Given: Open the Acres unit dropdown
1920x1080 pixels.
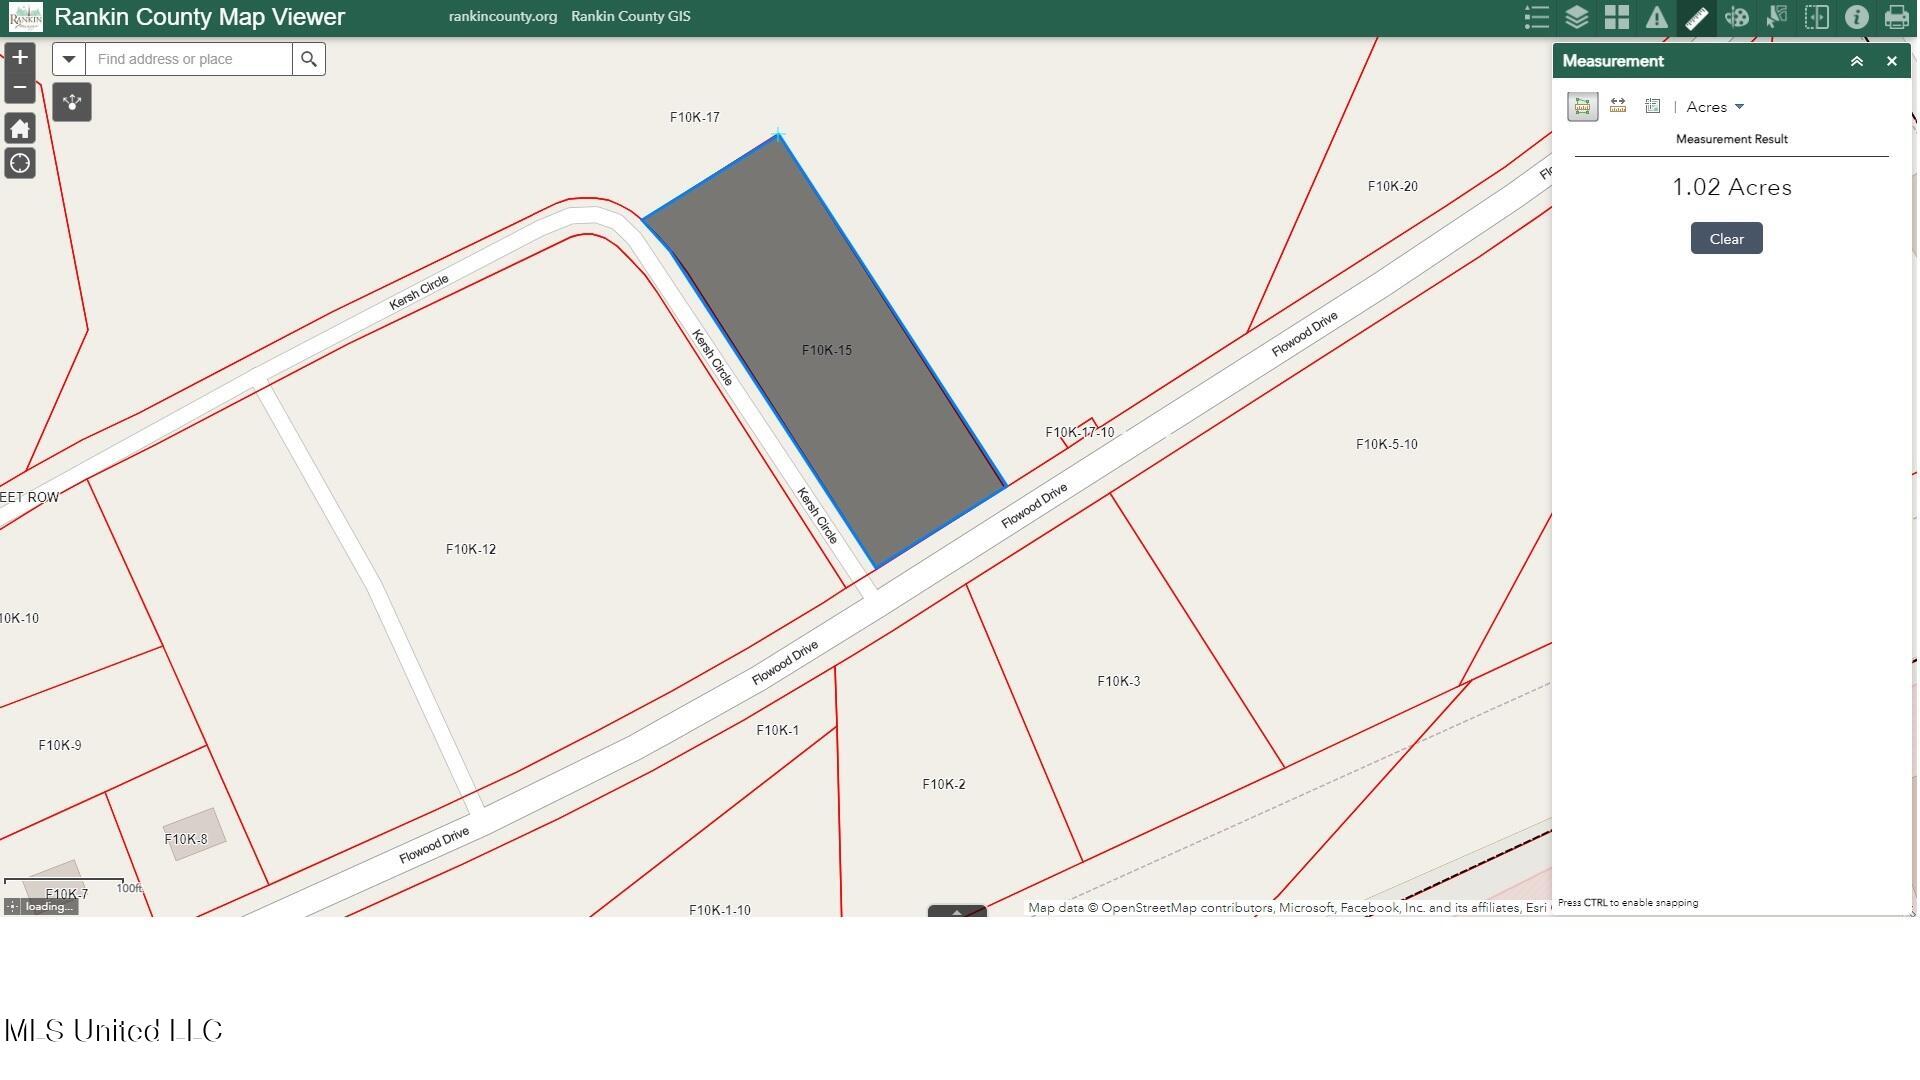Looking at the screenshot, I should point(1715,107).
